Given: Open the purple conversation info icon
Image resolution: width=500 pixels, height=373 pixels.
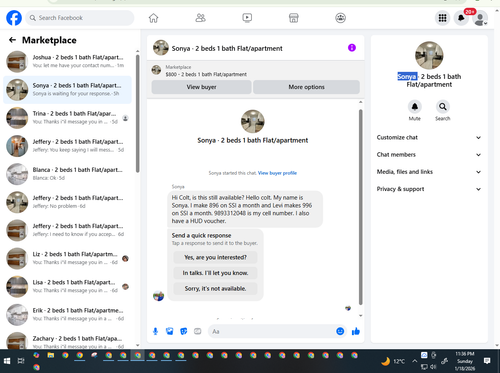Looking at the screenshot, I should [352, 48].
